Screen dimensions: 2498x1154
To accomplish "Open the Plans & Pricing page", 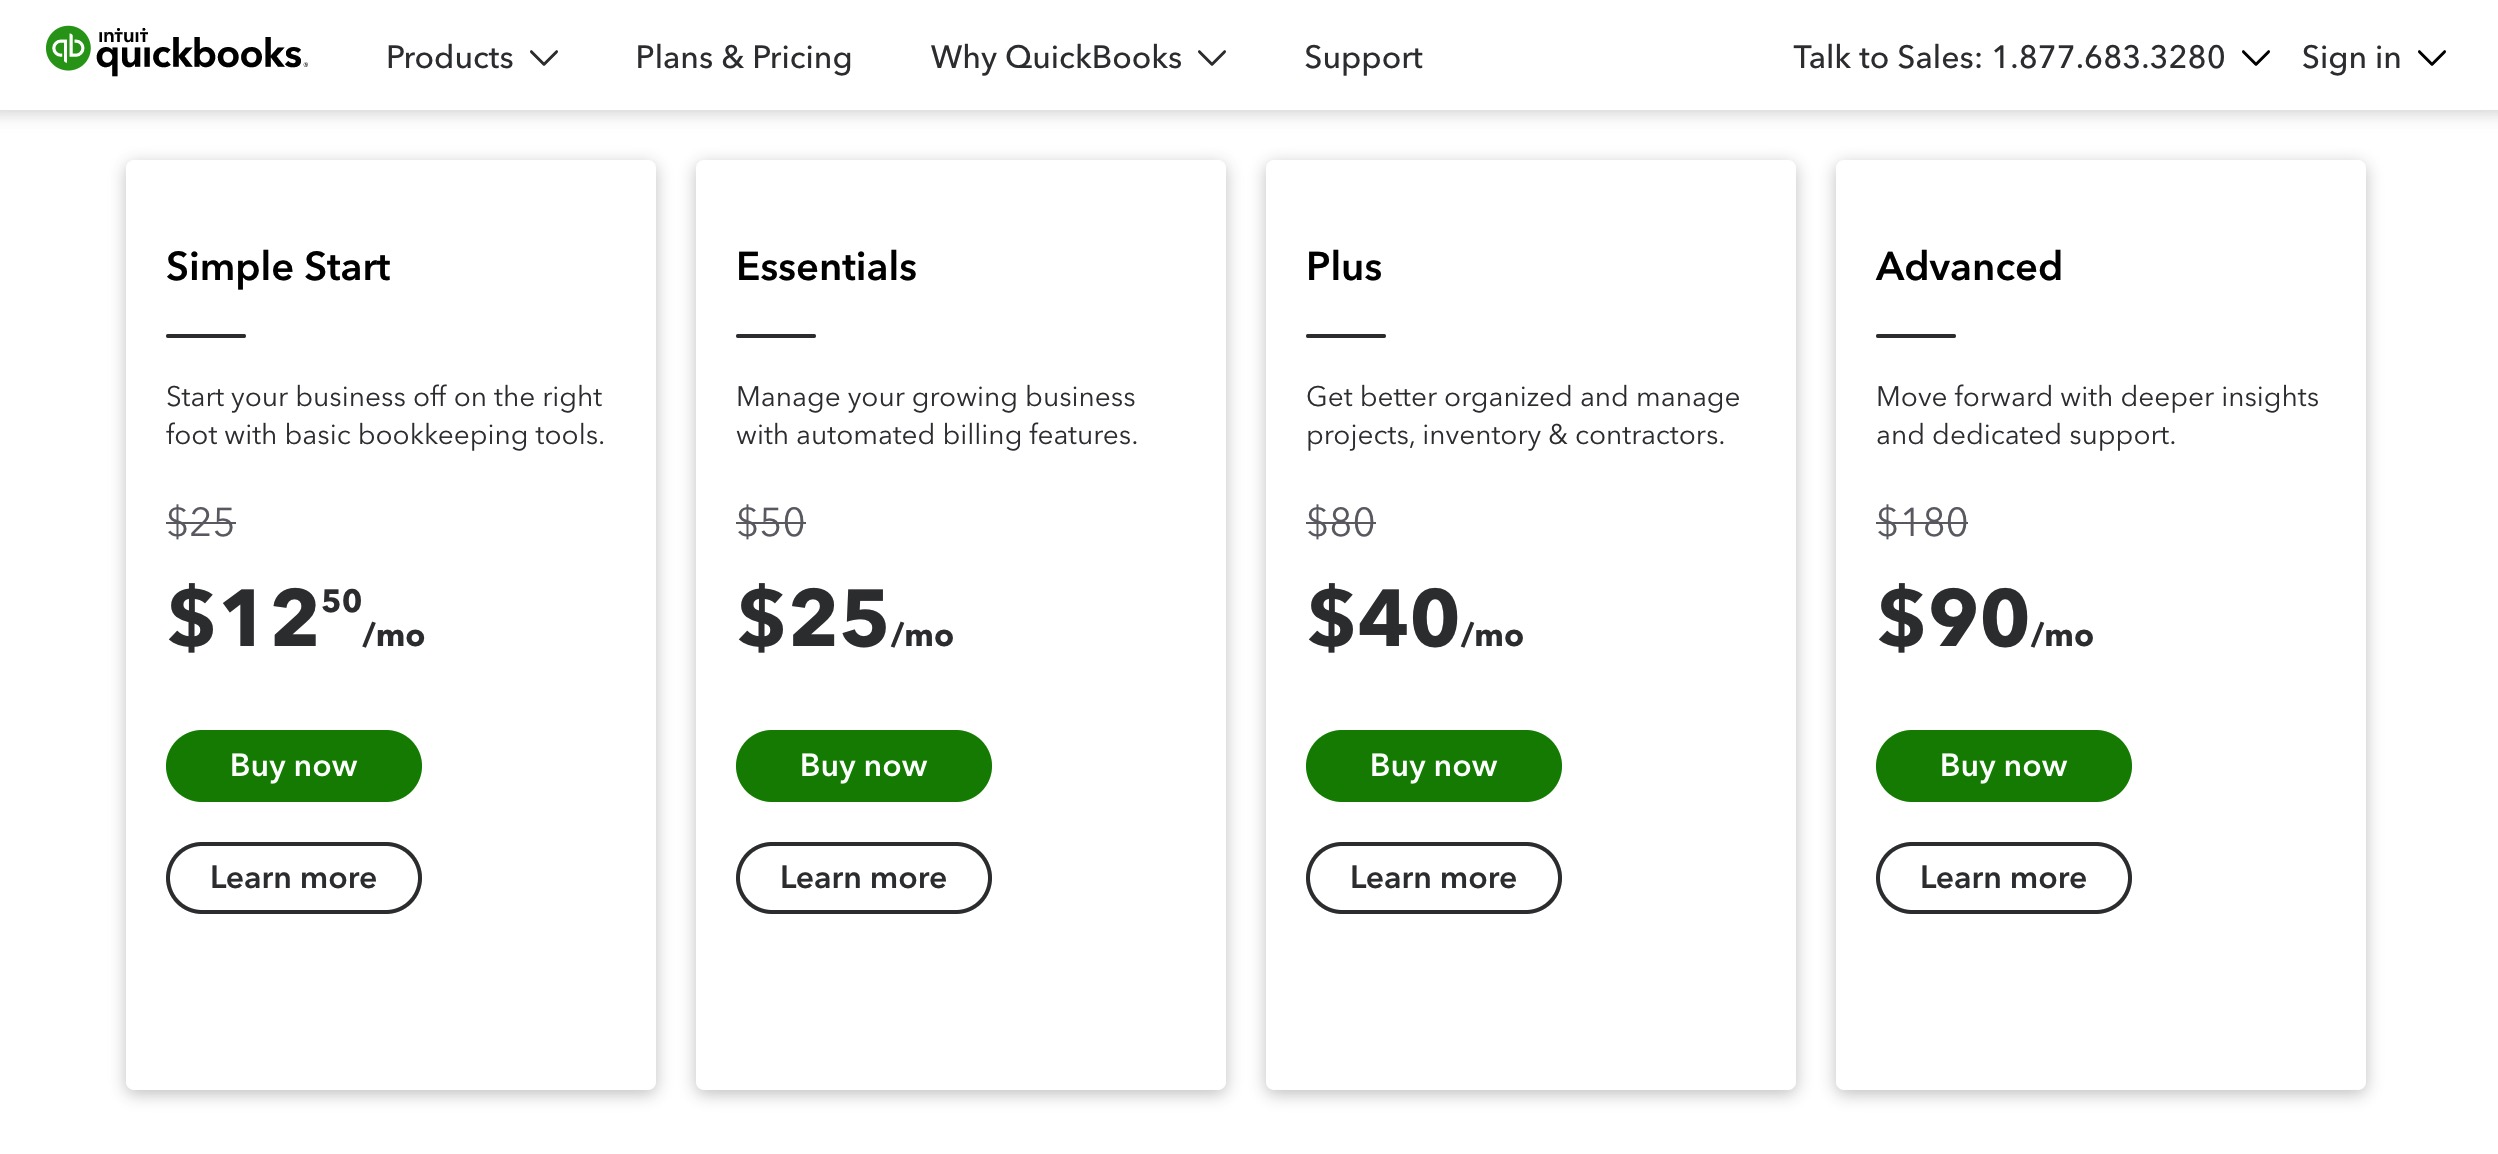I will [x=743, y=58].
